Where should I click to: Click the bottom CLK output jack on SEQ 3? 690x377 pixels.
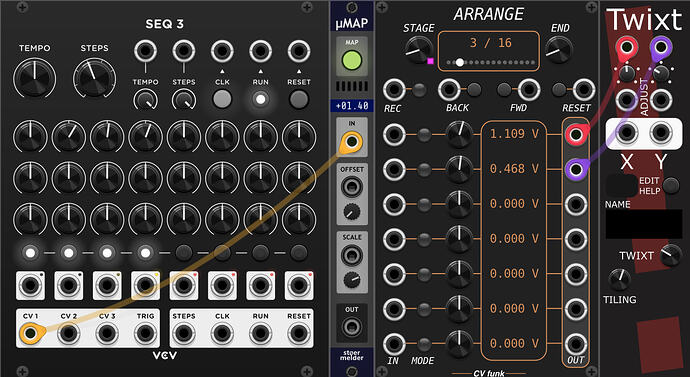[x=222, y=333]
